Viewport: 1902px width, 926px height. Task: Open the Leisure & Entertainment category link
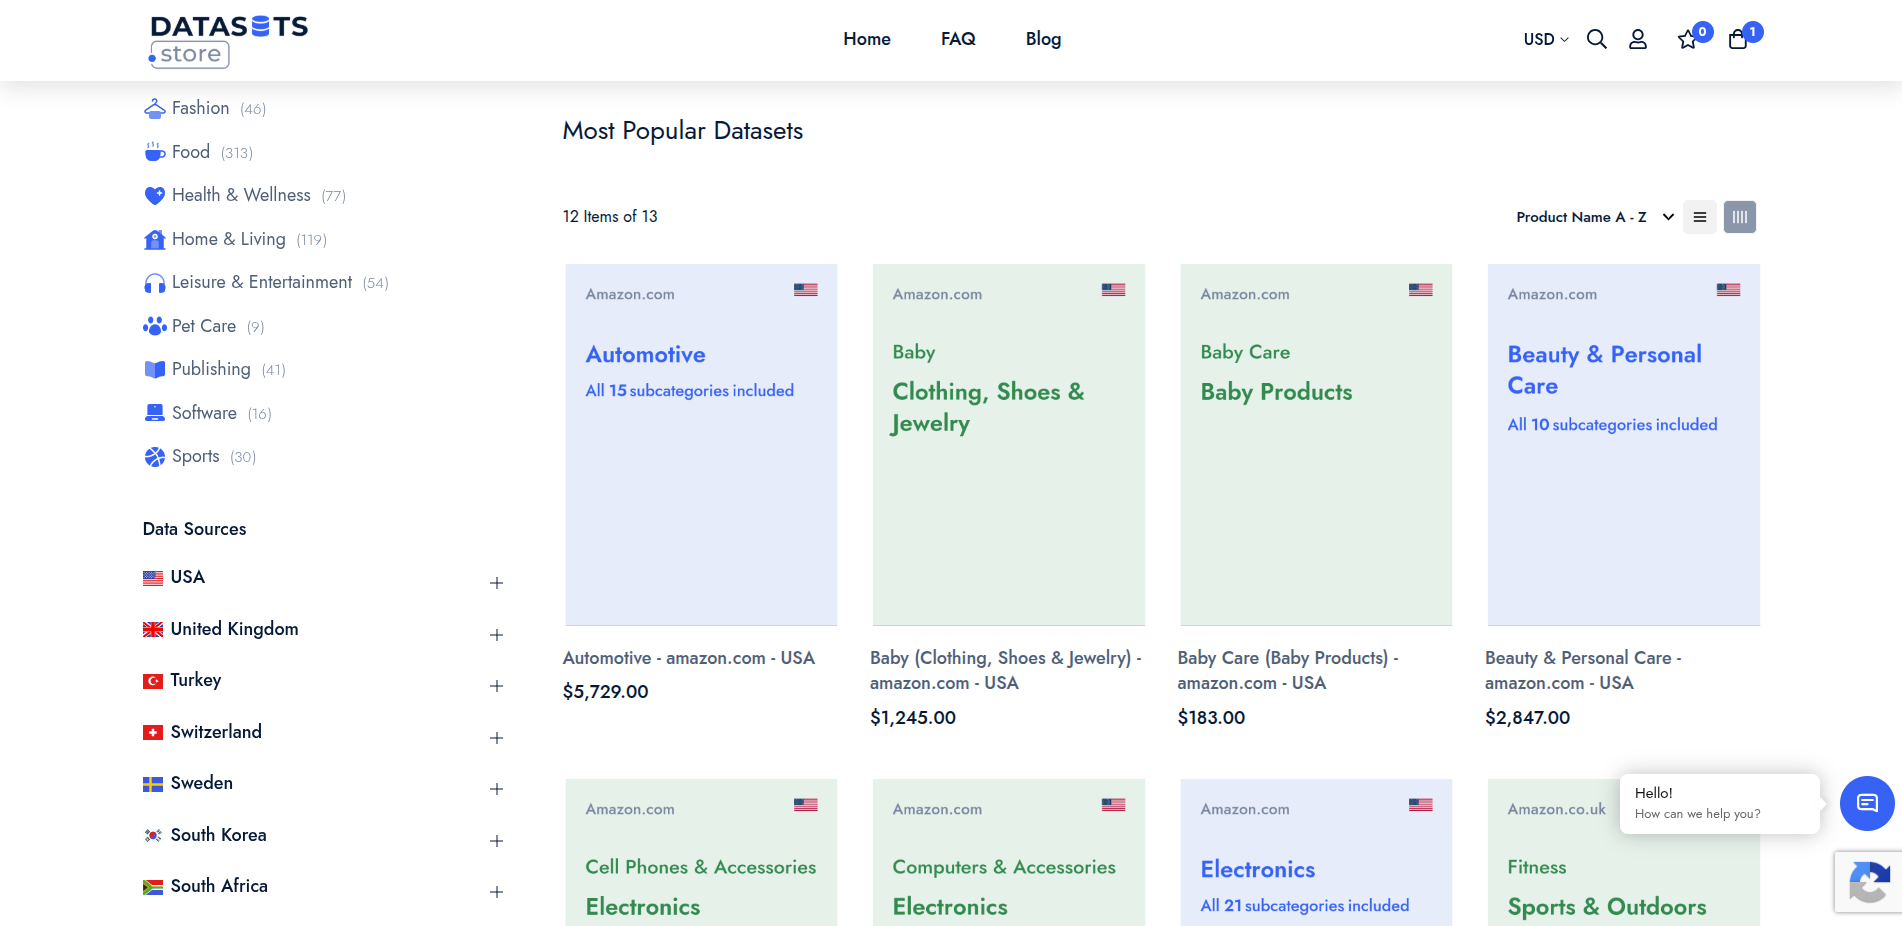pyautogui.click(x=262, y=282)
